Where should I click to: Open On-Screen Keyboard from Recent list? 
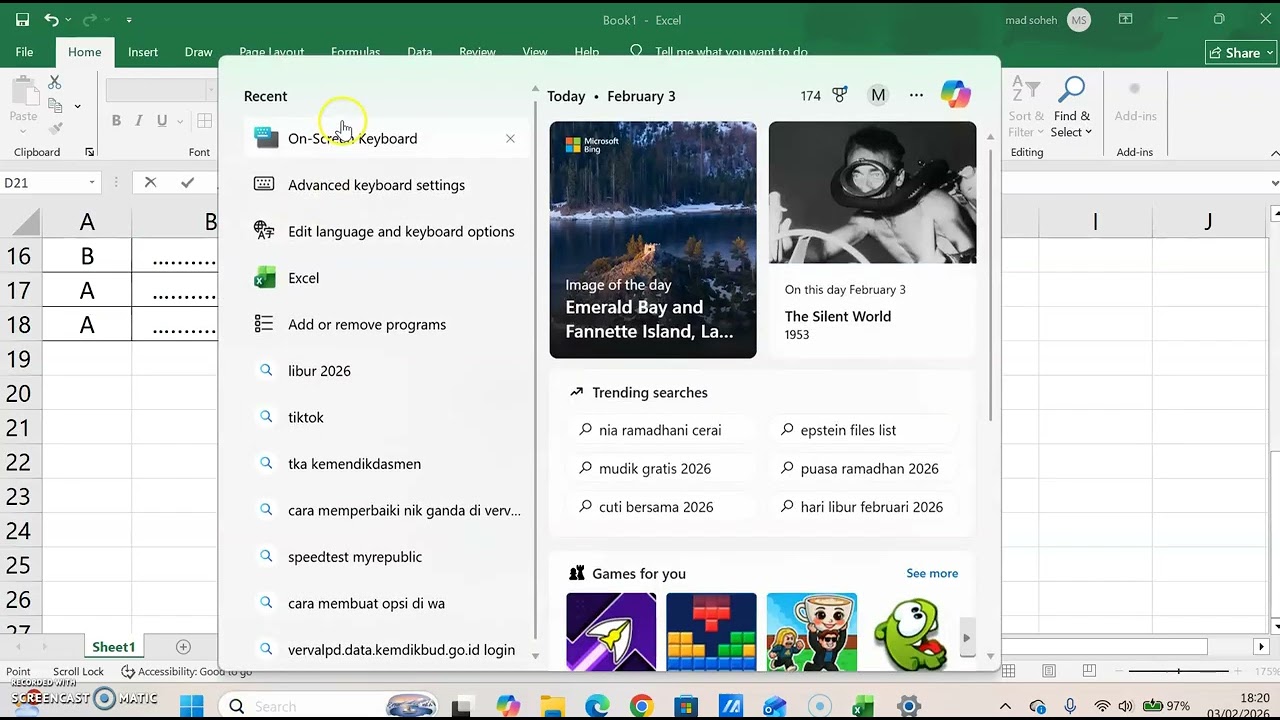pos(385,138)
